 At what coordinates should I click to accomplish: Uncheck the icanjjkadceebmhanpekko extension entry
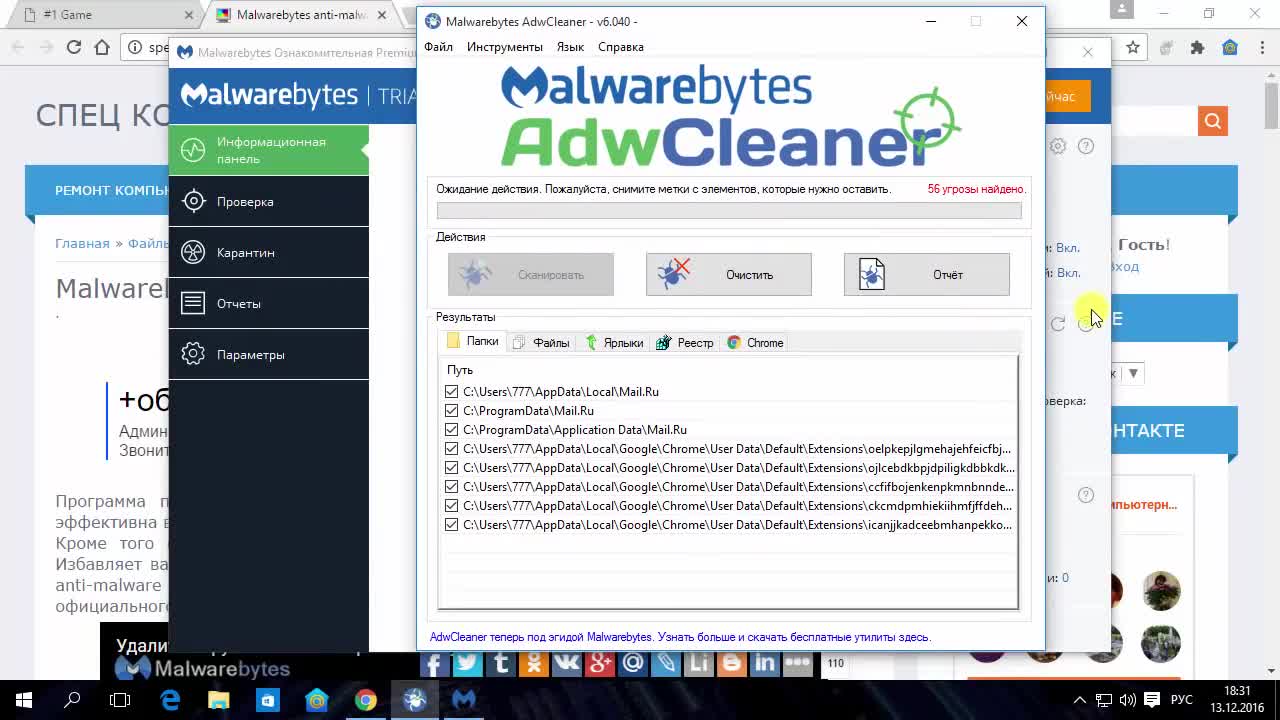click(452, 525)
